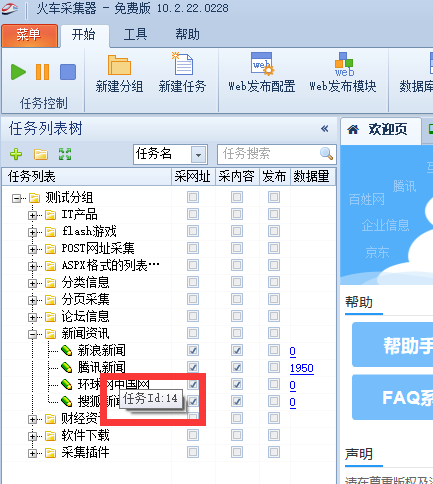433x484 pixels.
Task: Open the 菜单 menu
Action: (29, 35)
